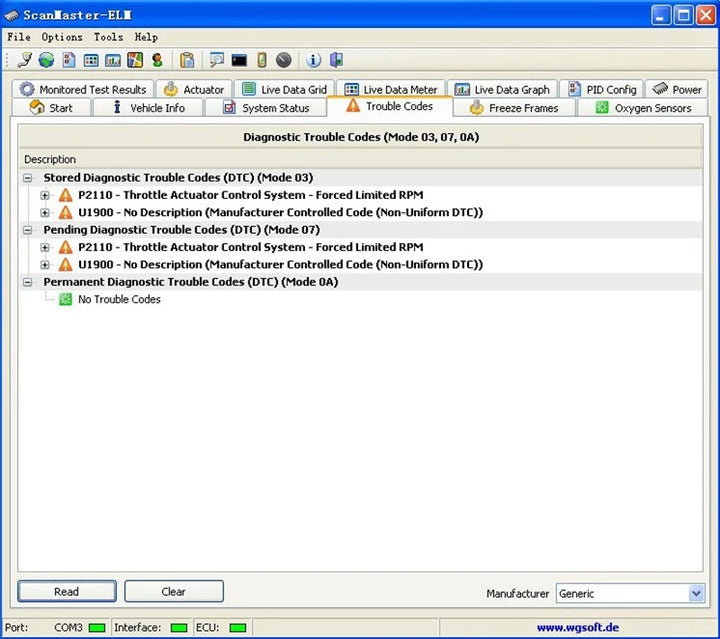Image resolution: width=720 pixels, height=639 pixels.
Task: Click the connect cable icon in toolbar
Action: pyautogui.click(x=24, y=60)
